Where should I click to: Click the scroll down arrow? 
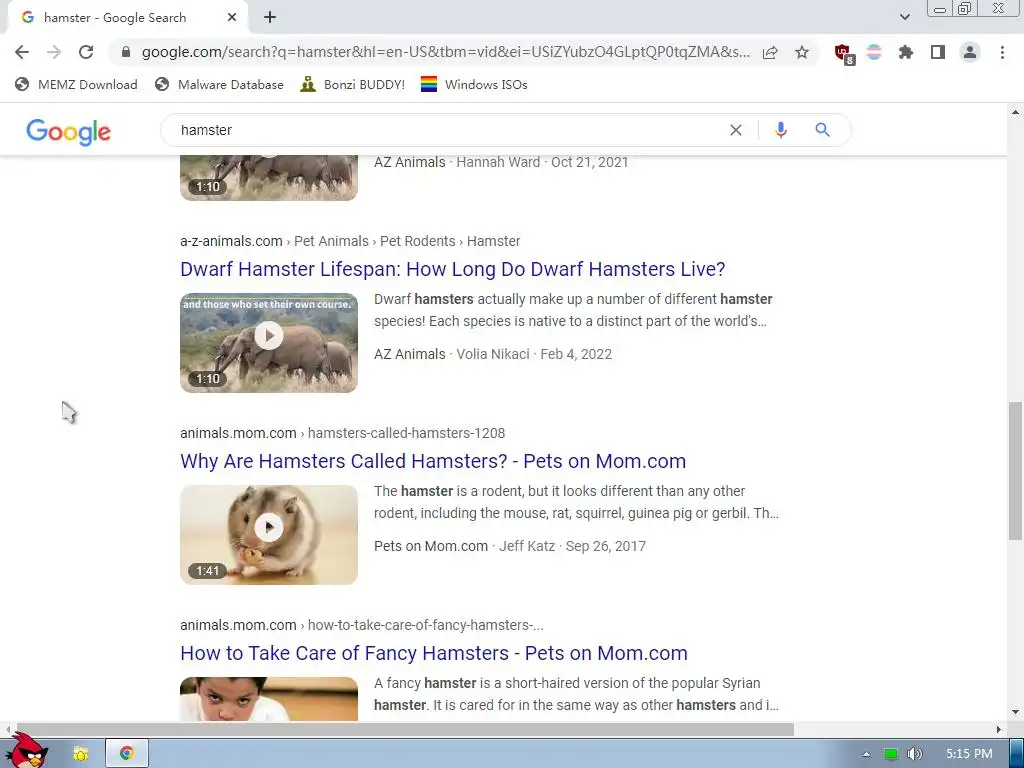pyautogui.click(x=1015, y=712)
